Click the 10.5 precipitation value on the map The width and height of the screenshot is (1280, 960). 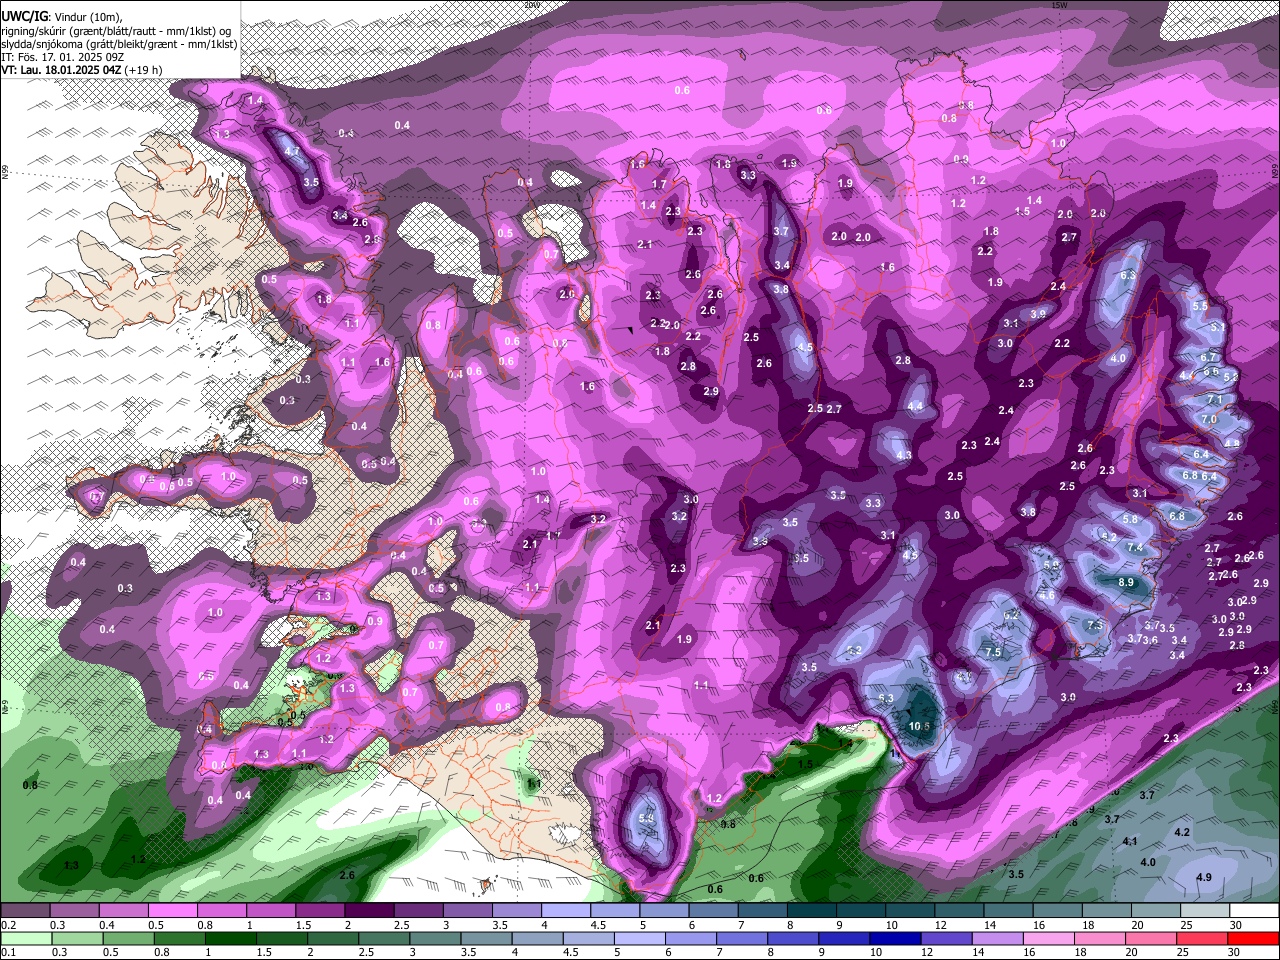(x=920, y=726)
